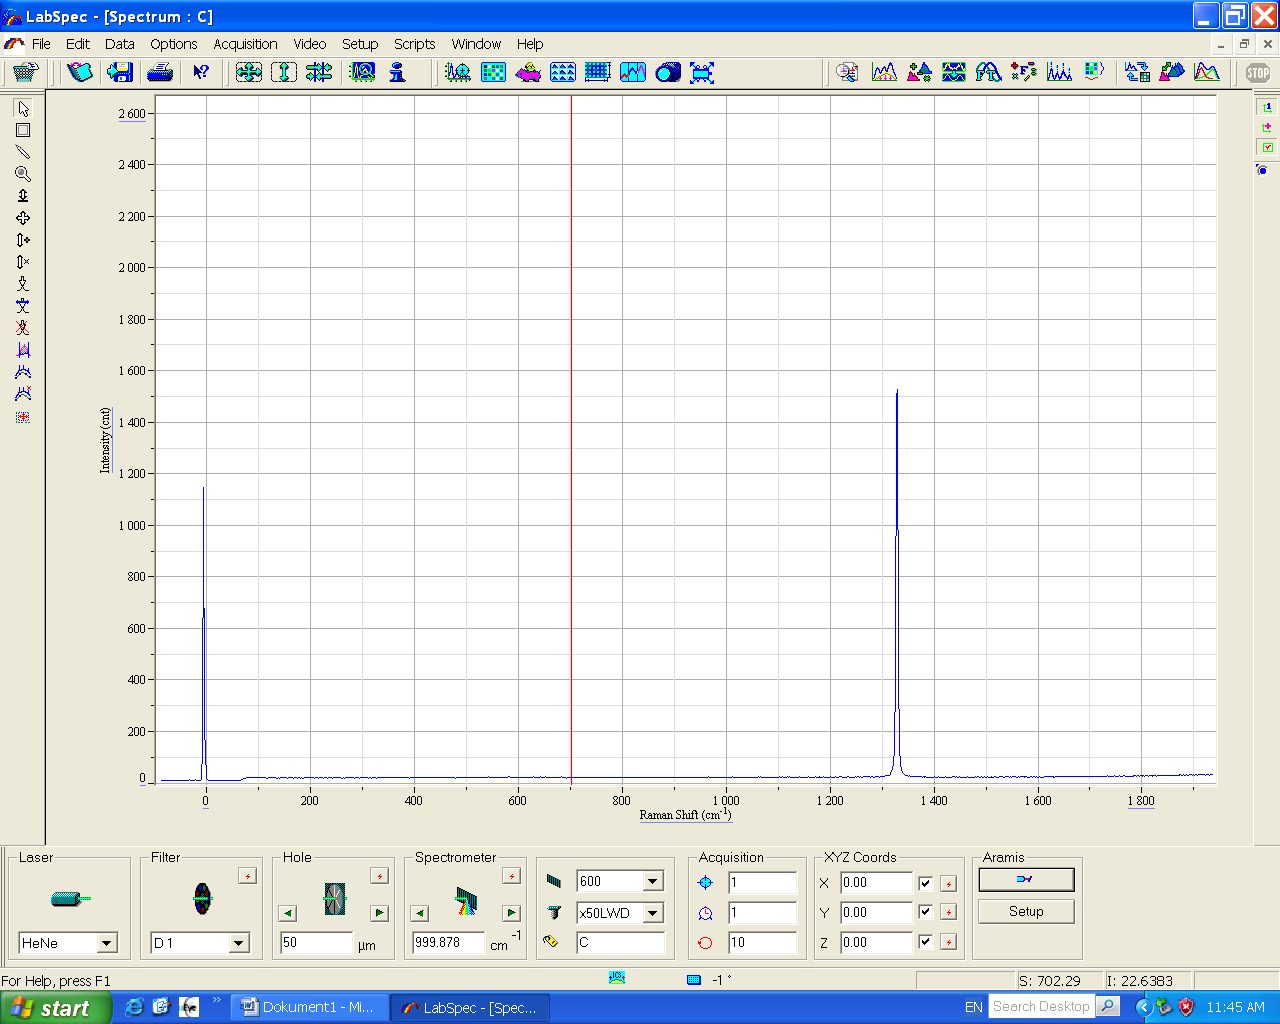Click the Aramis connect arrow button
The width and height of the screenshot is (1280, 1024).
tap(1026, 879)
